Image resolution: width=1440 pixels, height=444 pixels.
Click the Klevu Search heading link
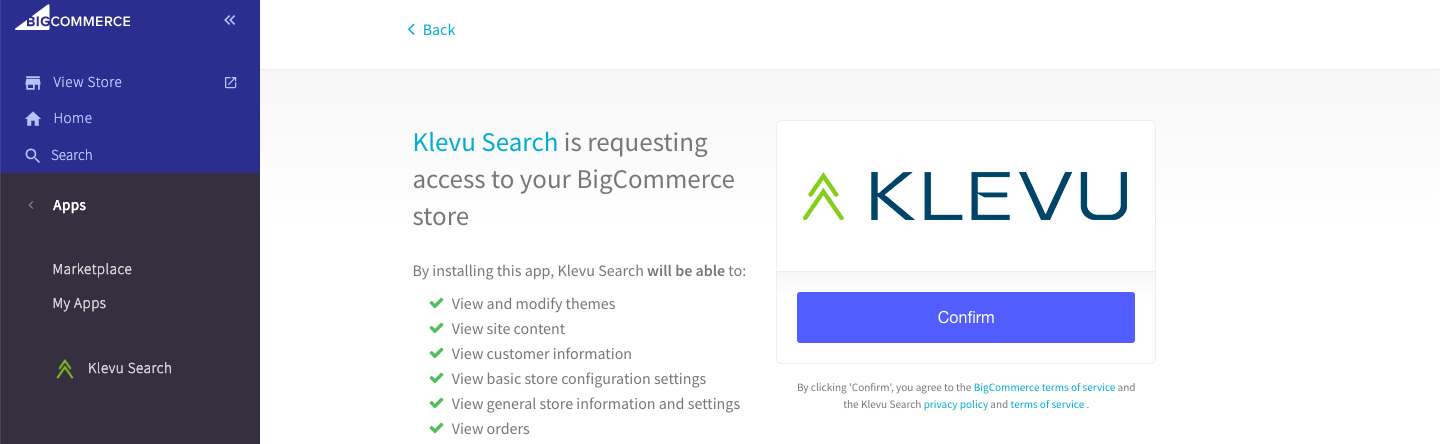(485, 142)
